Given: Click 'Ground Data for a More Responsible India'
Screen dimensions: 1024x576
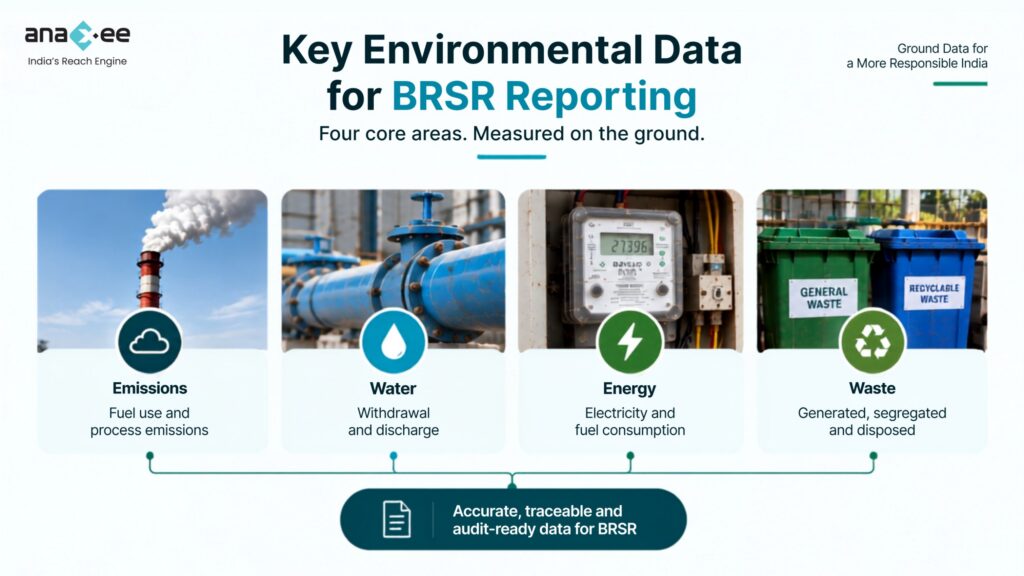Looking at the screenshot, I should tap(917, 56).
